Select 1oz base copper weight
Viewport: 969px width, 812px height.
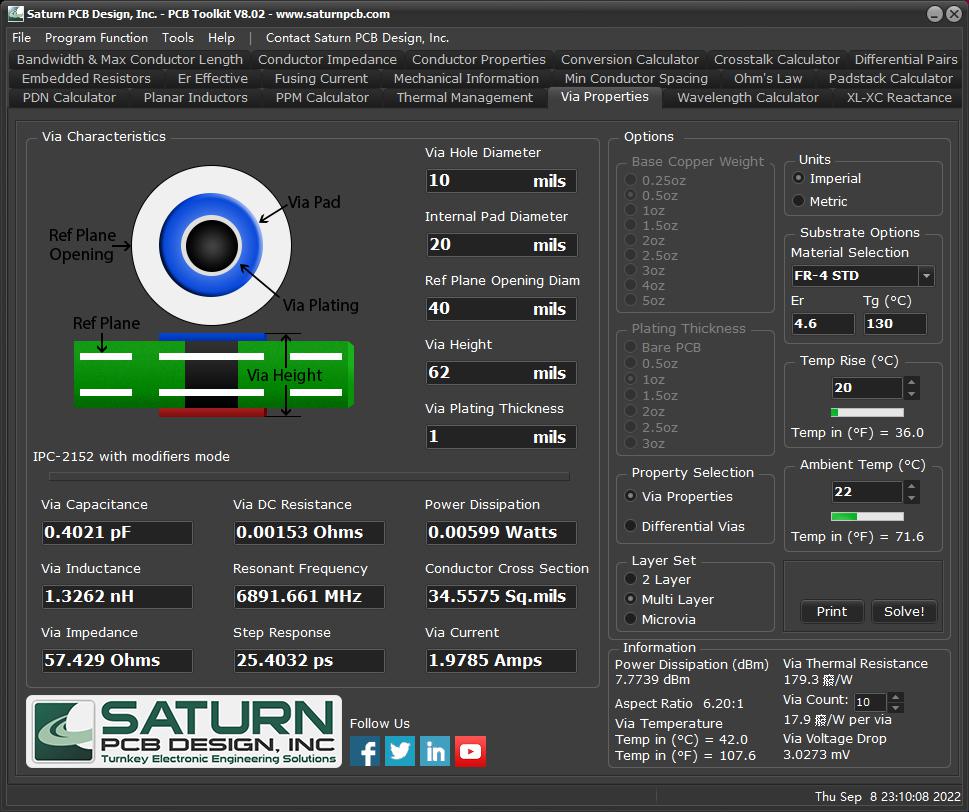click(x=645, y=210)
